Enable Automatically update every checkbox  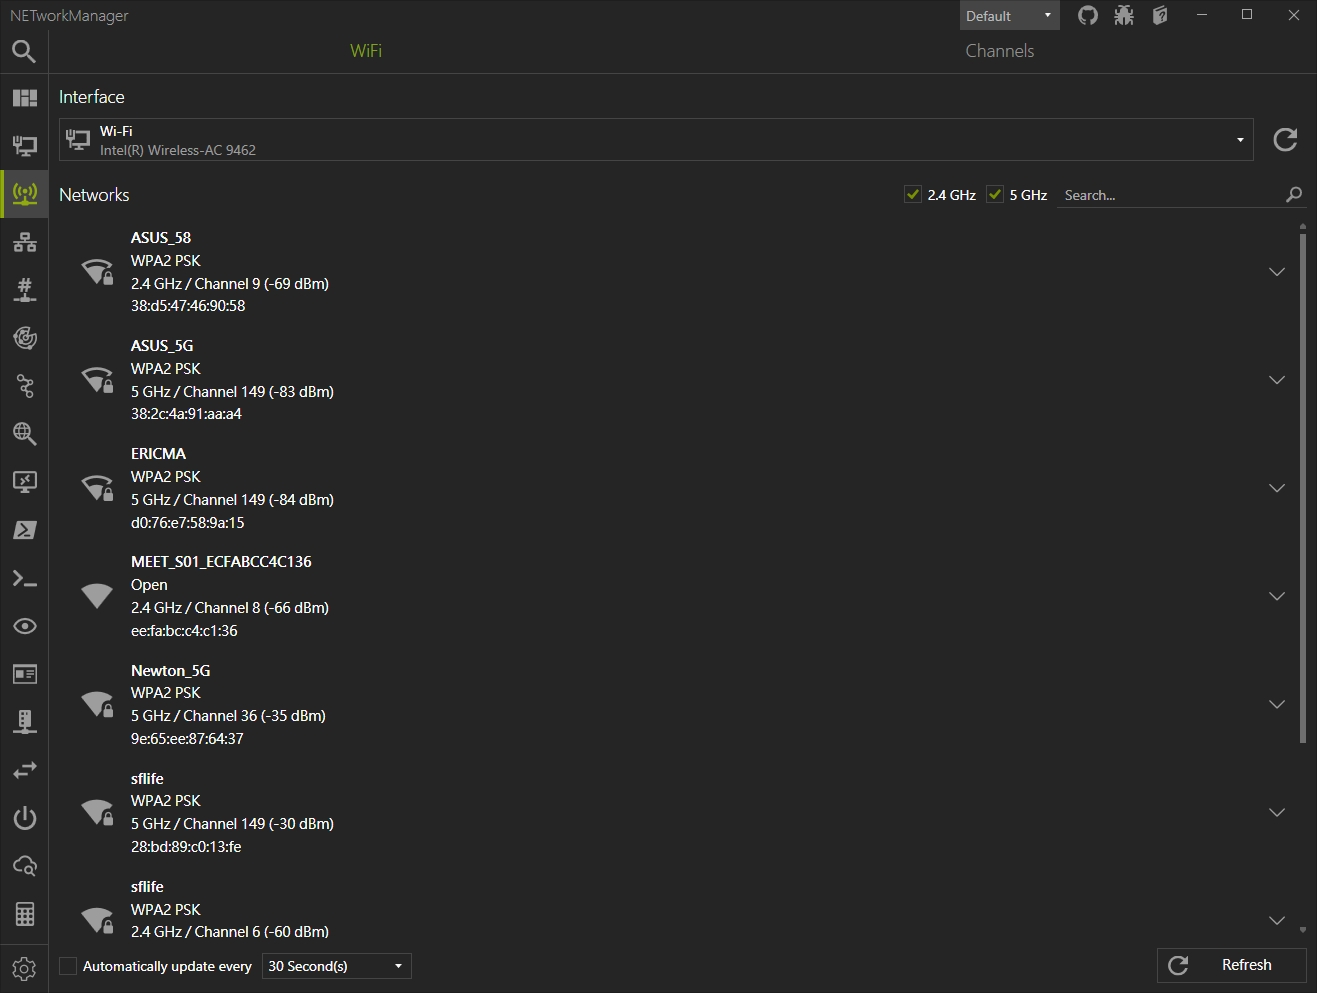tap(68, 966)
